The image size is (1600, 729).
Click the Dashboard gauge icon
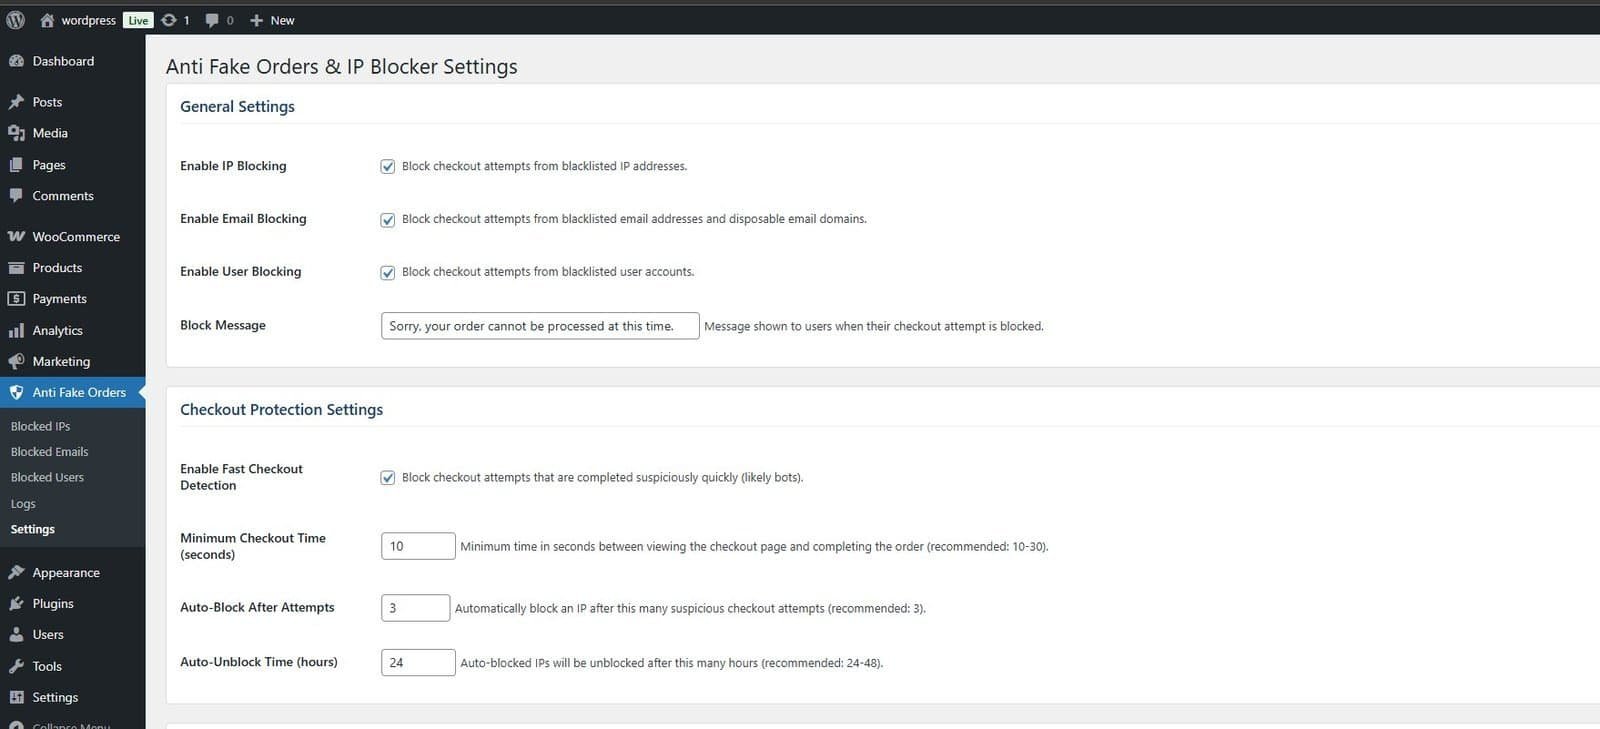coord(16,61)
